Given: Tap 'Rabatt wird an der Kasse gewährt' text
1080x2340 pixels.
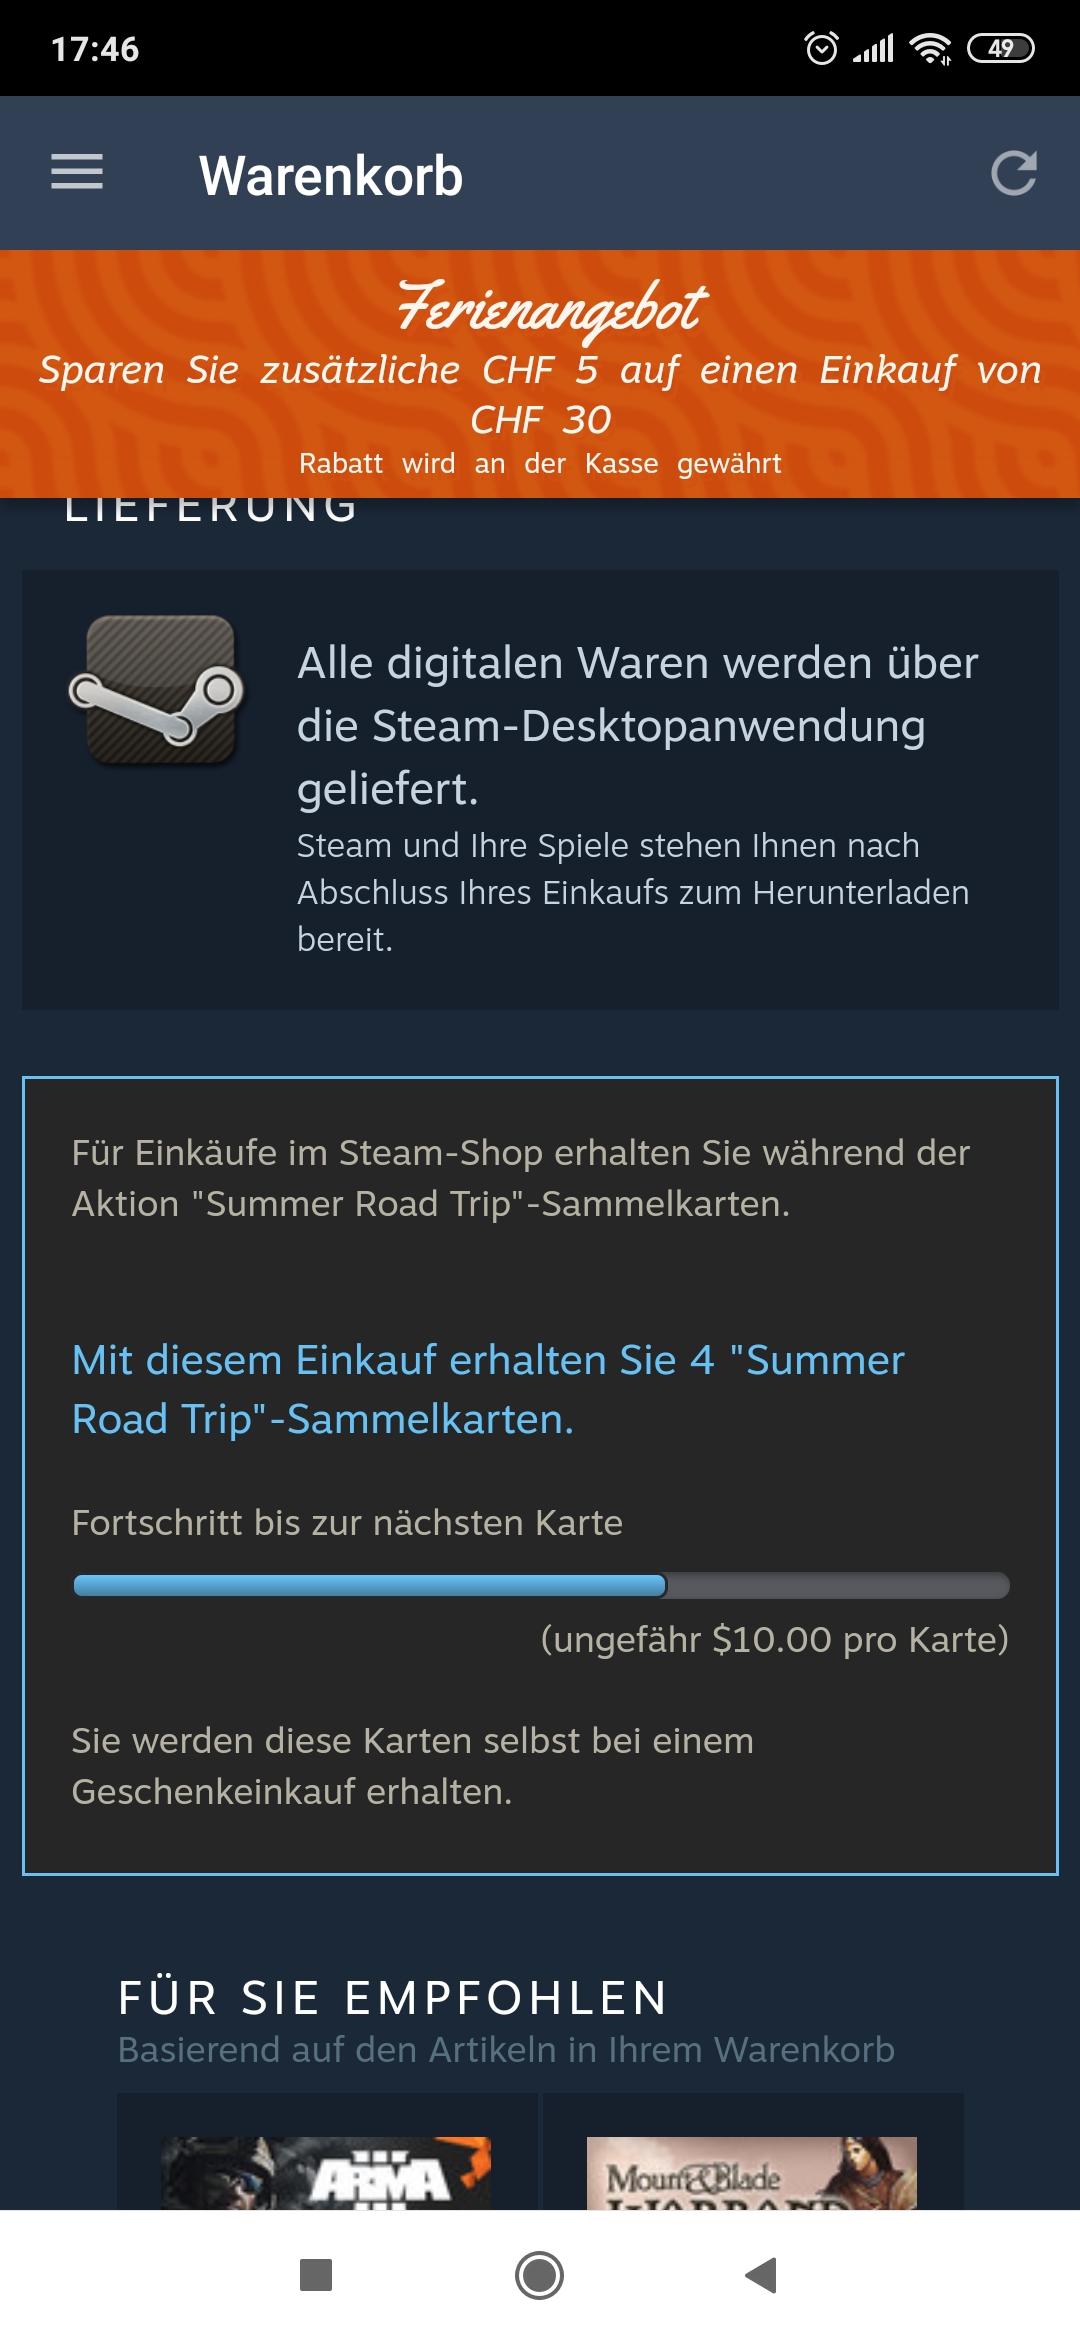Looking at the screenshot, I should point(540,463).
